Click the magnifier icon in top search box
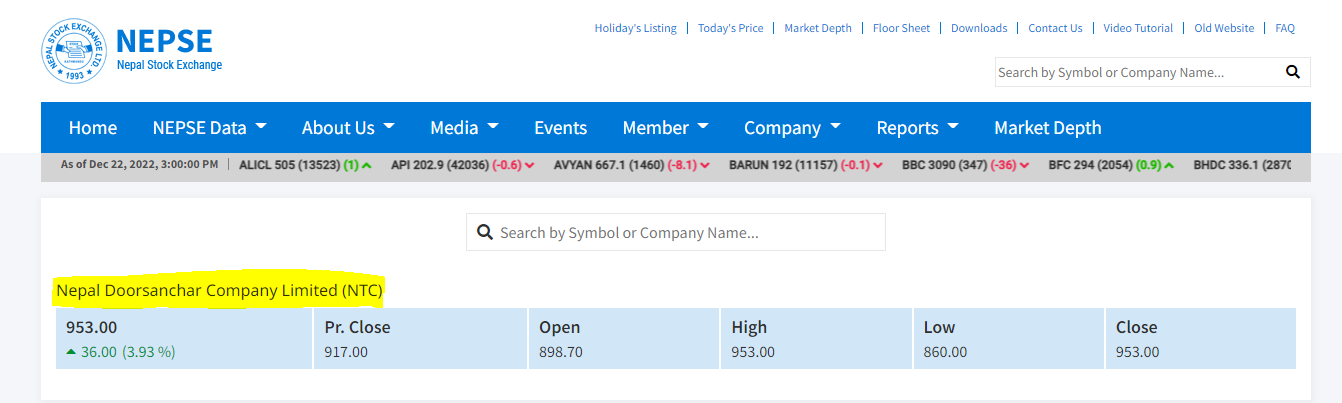1342x403 pixels. (1292, 72)
